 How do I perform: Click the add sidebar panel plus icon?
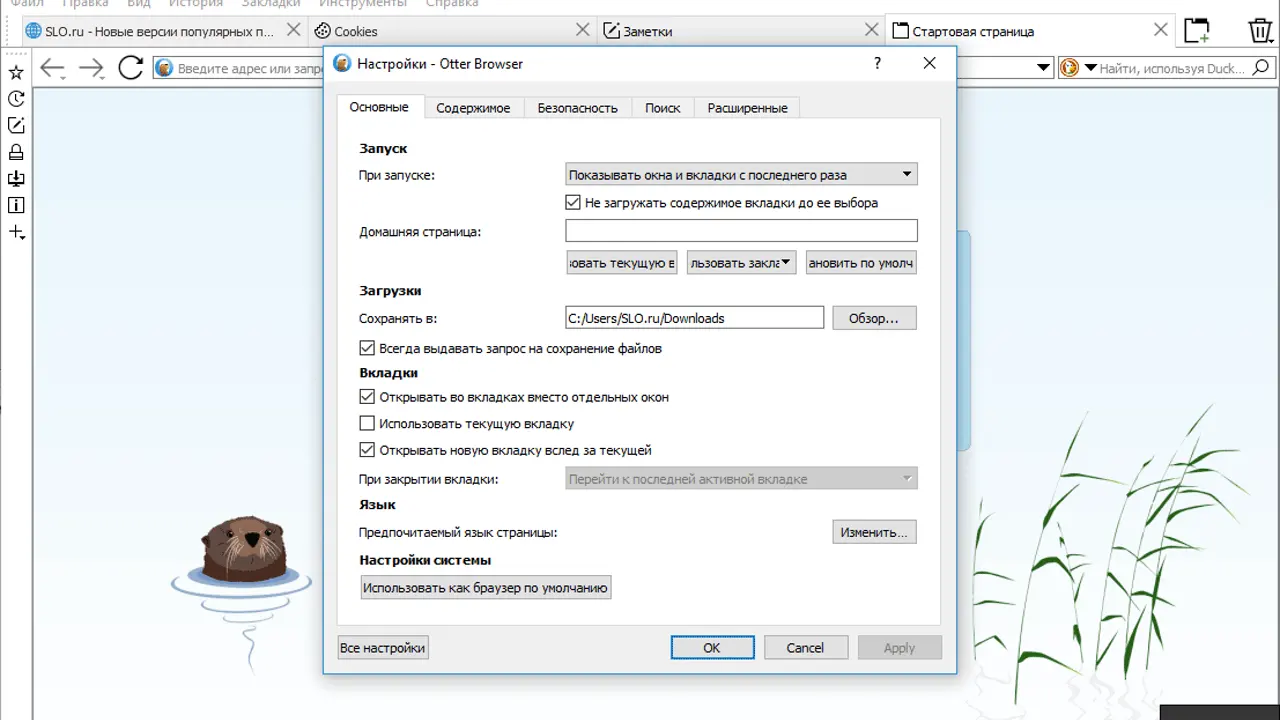pyautogui.click(x=16, y=233)
